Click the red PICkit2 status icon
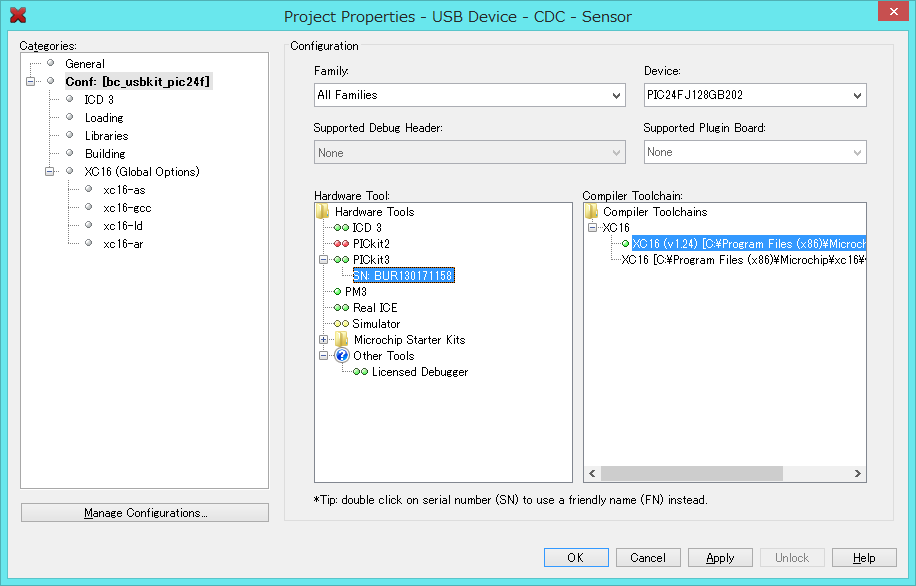 (341, 244)
